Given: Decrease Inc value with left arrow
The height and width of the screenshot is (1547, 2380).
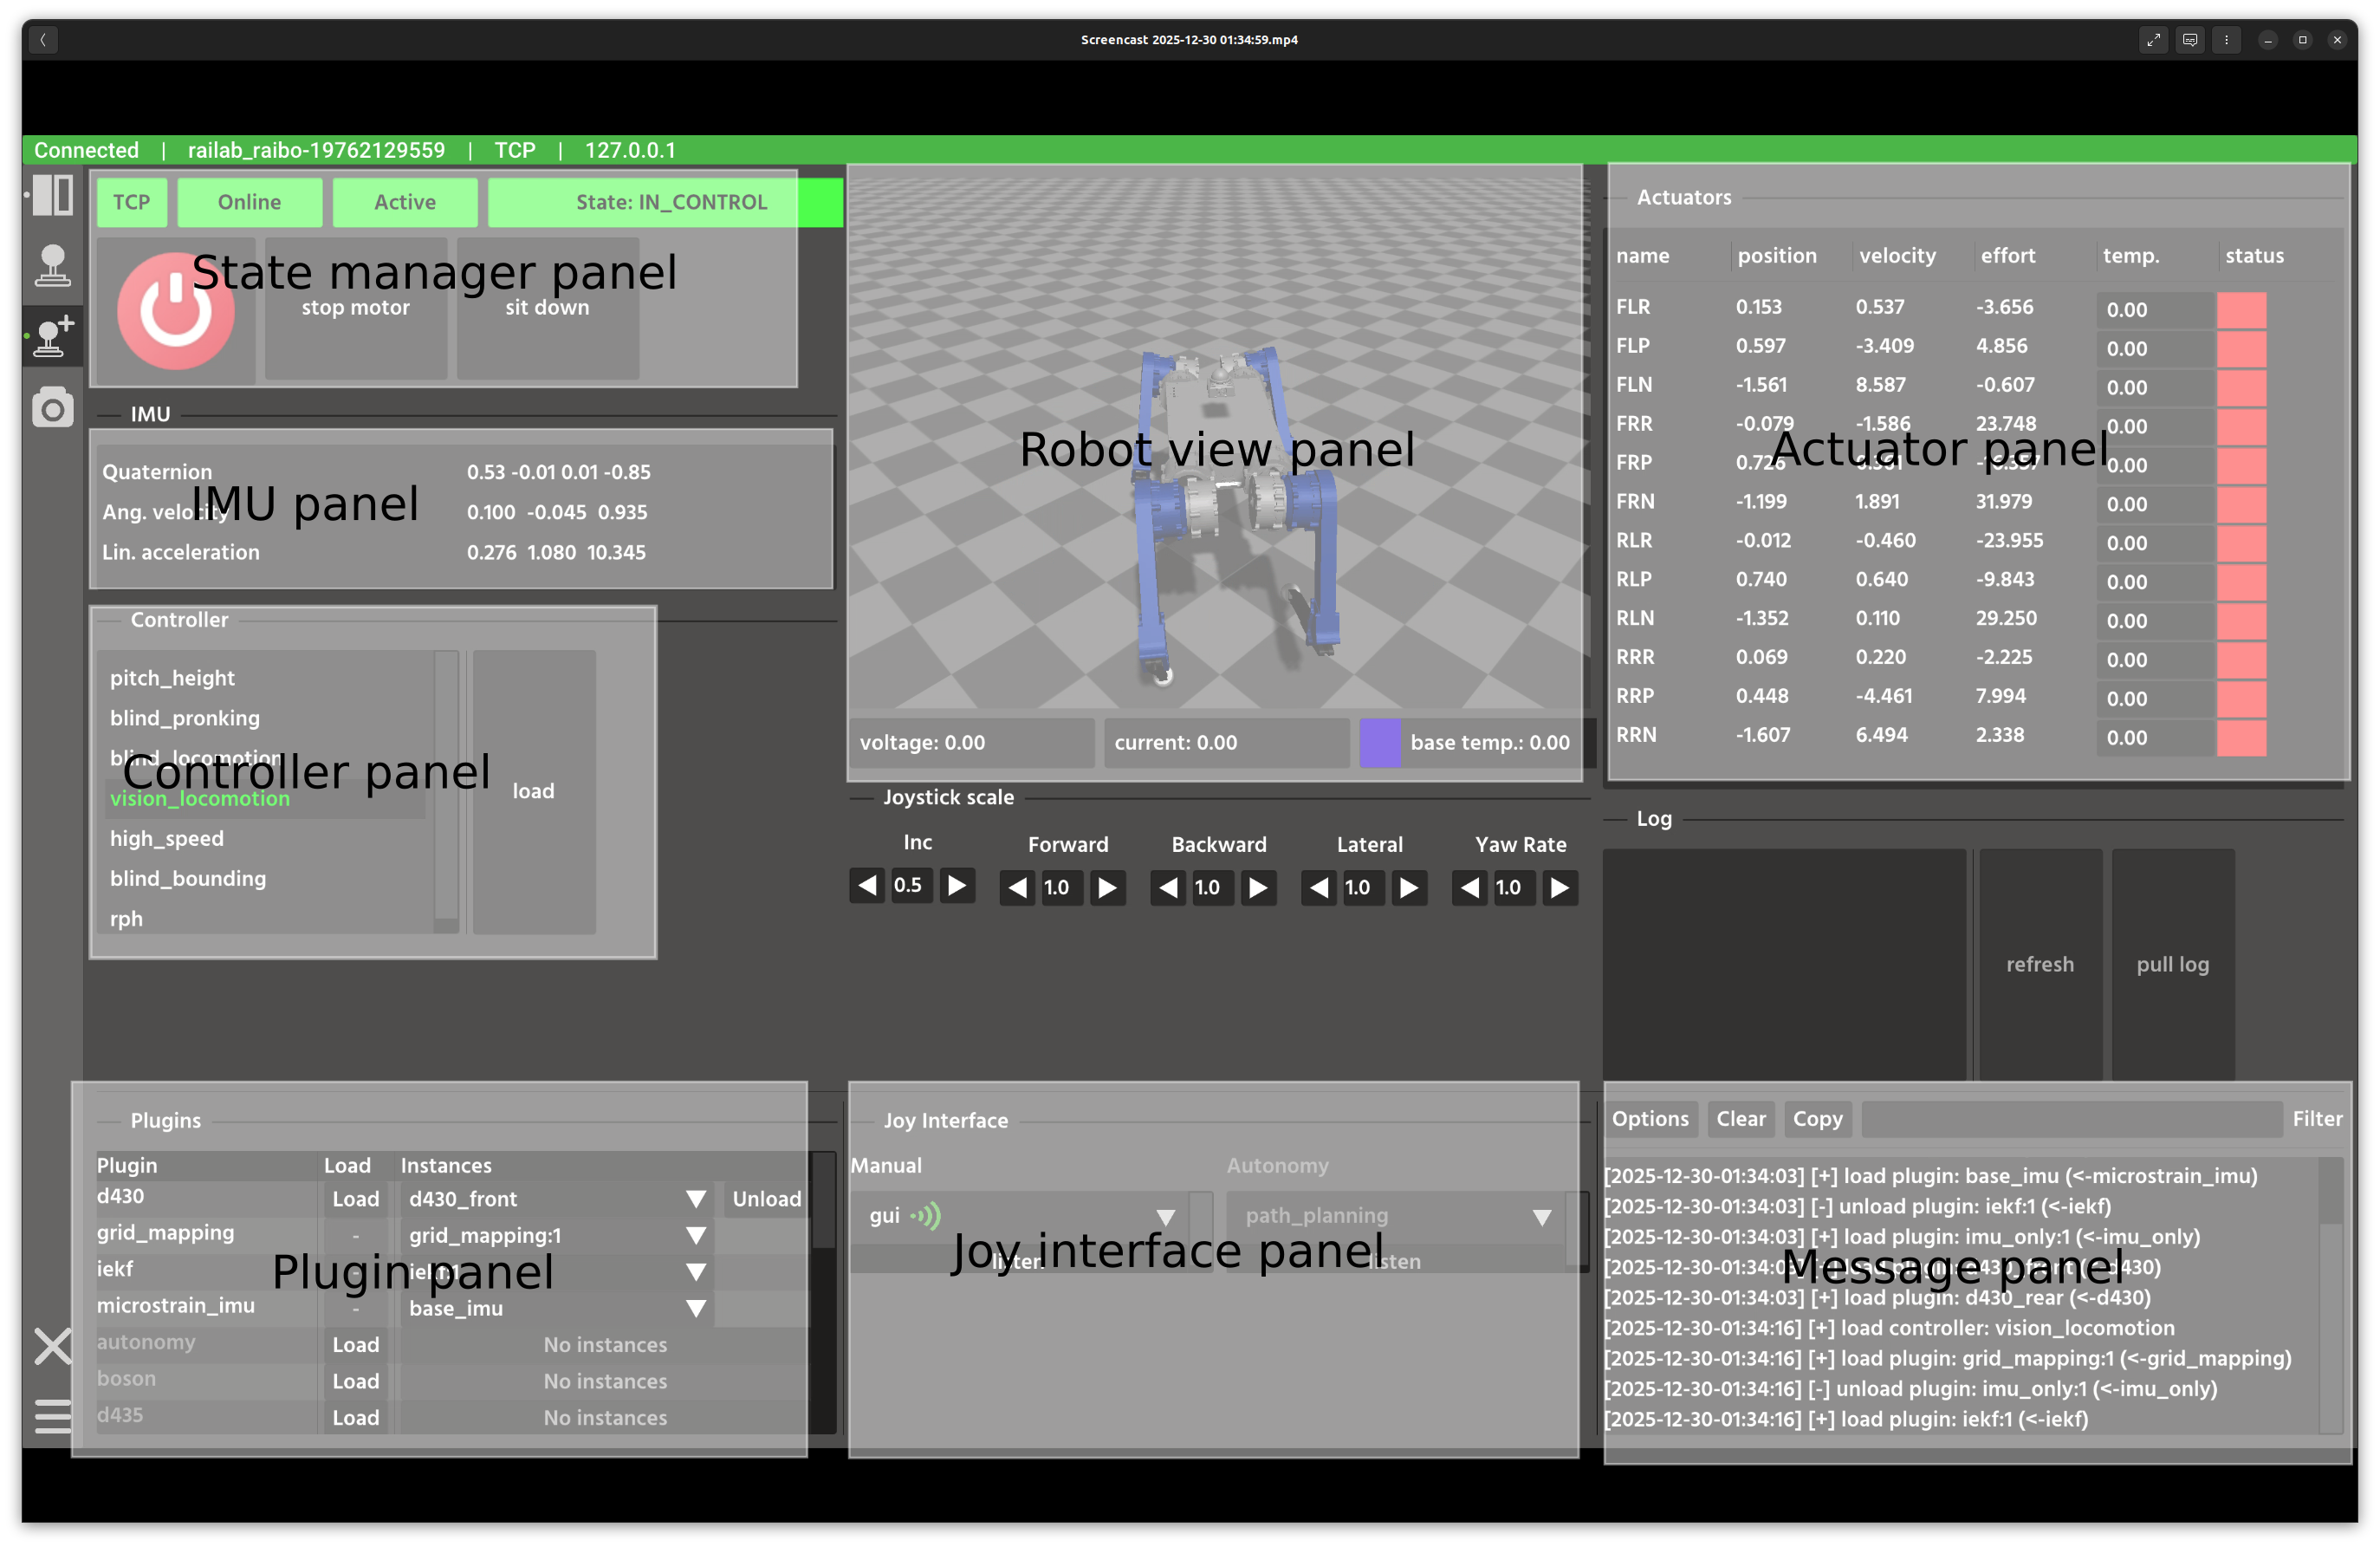Looking at the screenshot, I should coord(867,886).
